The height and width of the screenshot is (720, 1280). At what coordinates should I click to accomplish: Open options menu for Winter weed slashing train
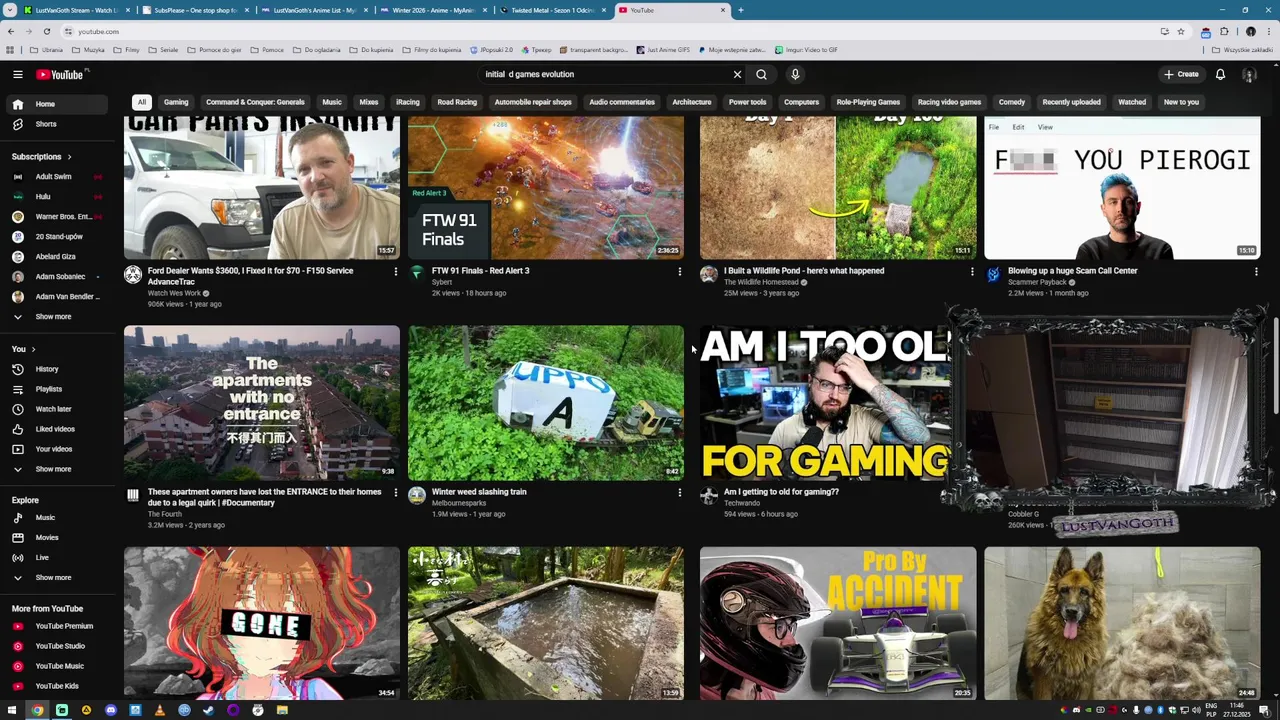679,492
